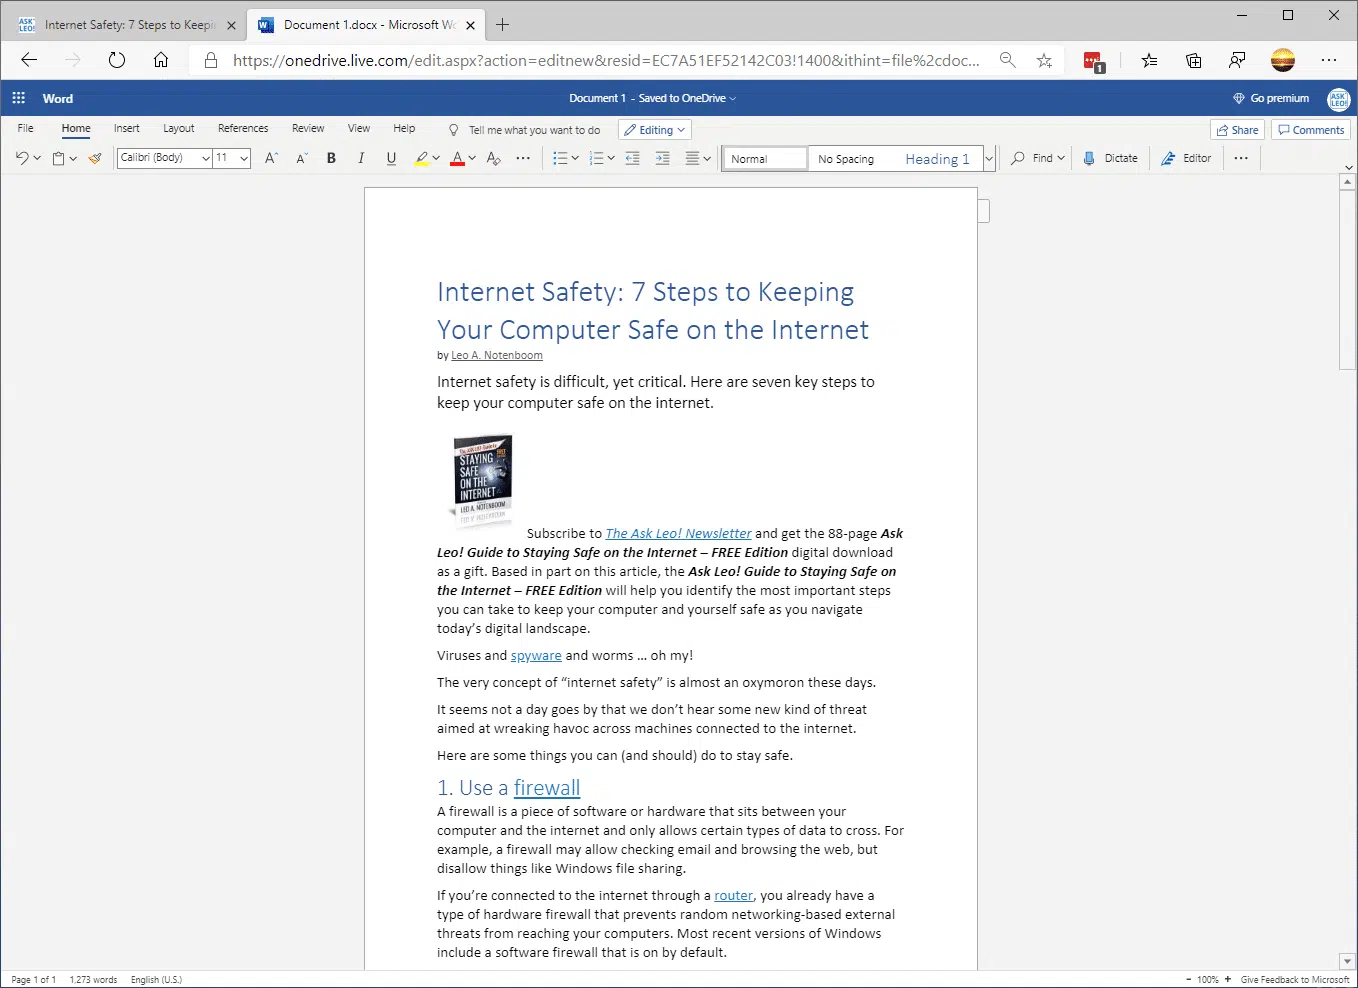This screenshot has width=1358, height=988.
Task: Open the Comments pane
Action: pyautogui.click(x=1311, y=130)
